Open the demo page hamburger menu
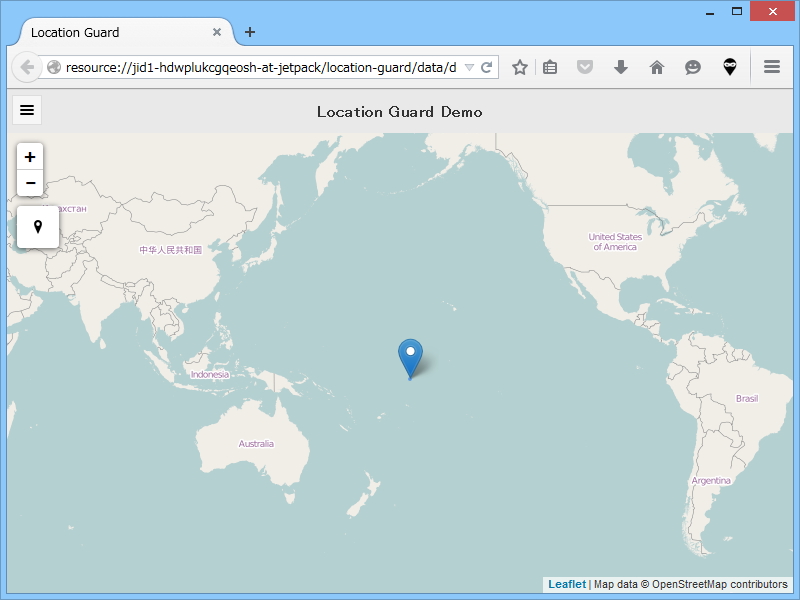The image size is (800, 600). pos(26,110)
